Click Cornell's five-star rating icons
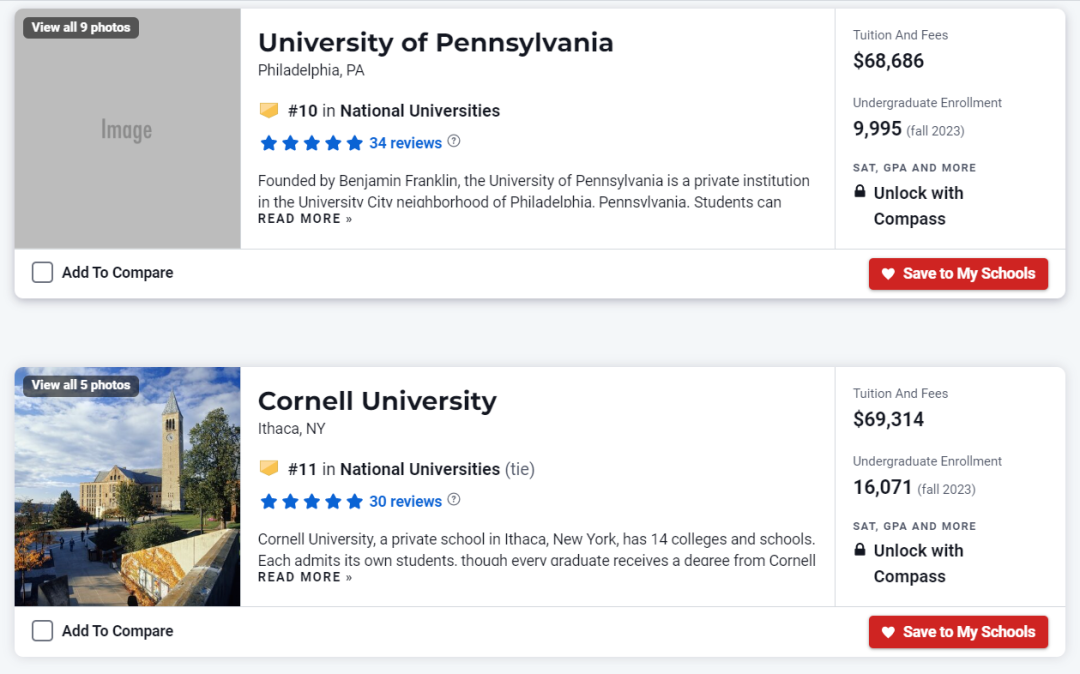 (311, 501)
